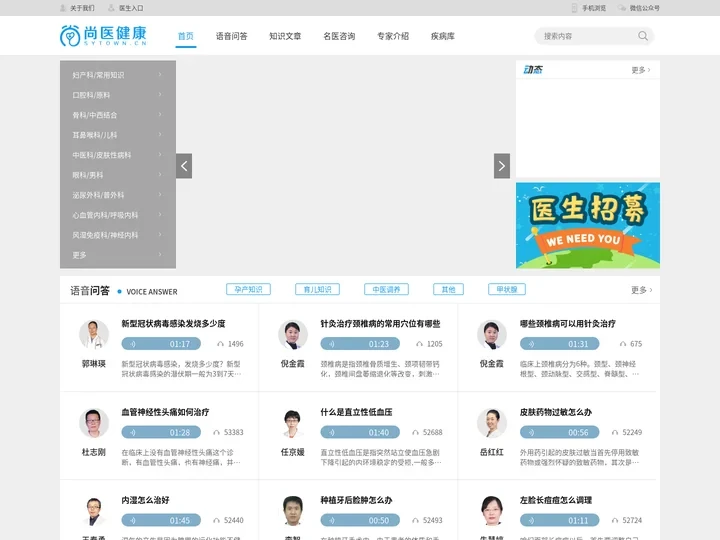Image resolution: width=720 pixels, height=540 pixels.
Task: Open 疾病库 nav item
Action: [x=443, y=36]
